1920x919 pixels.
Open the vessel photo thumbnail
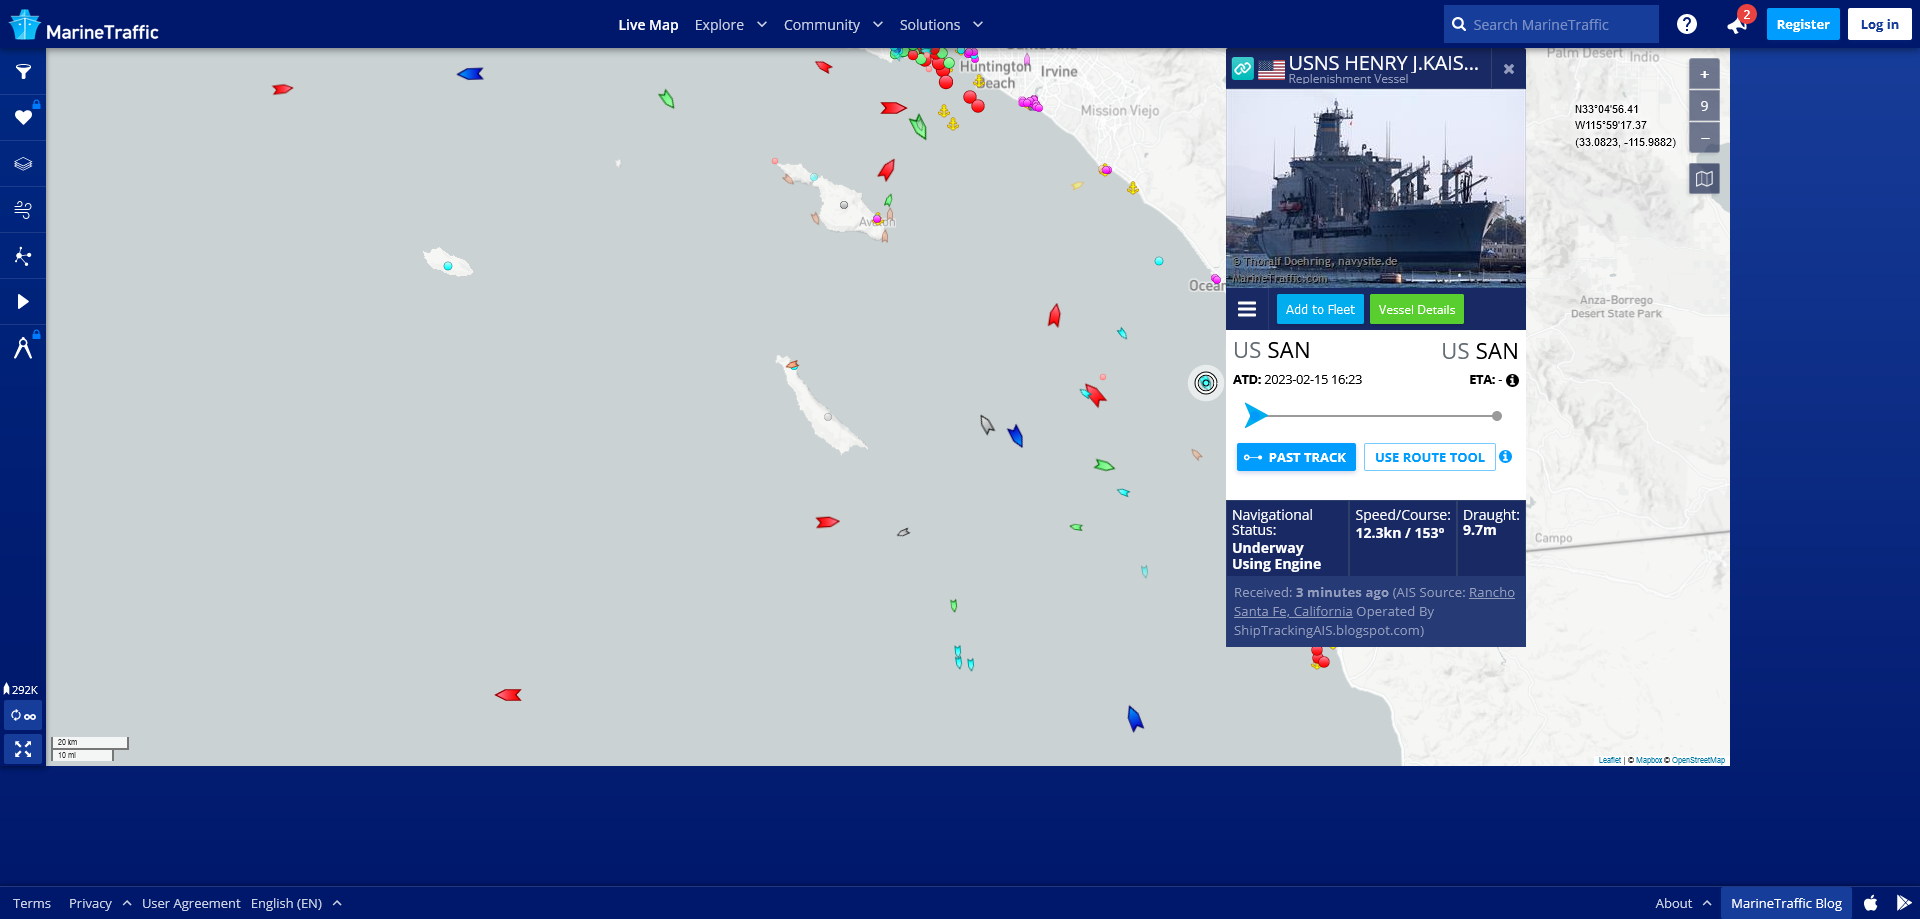pos(1376,188)
